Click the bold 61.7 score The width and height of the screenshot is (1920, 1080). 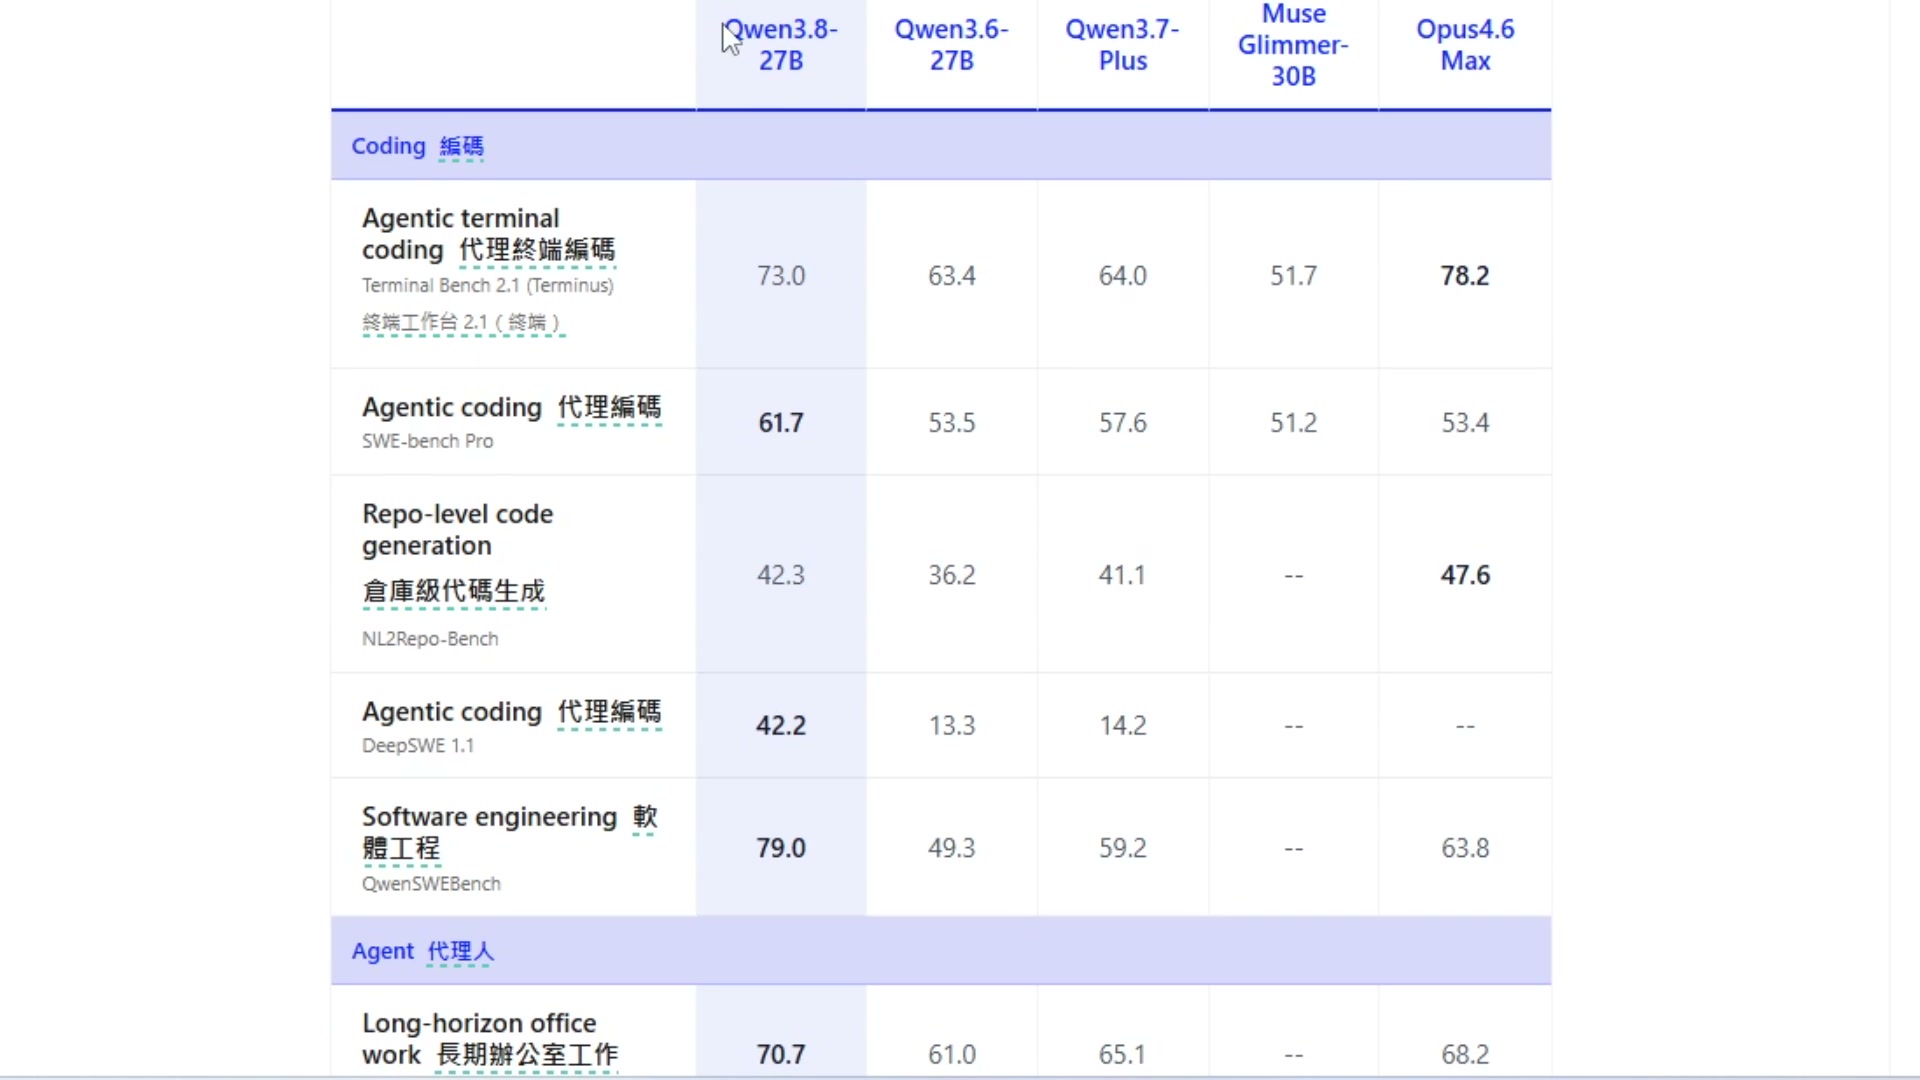(781, 423)
